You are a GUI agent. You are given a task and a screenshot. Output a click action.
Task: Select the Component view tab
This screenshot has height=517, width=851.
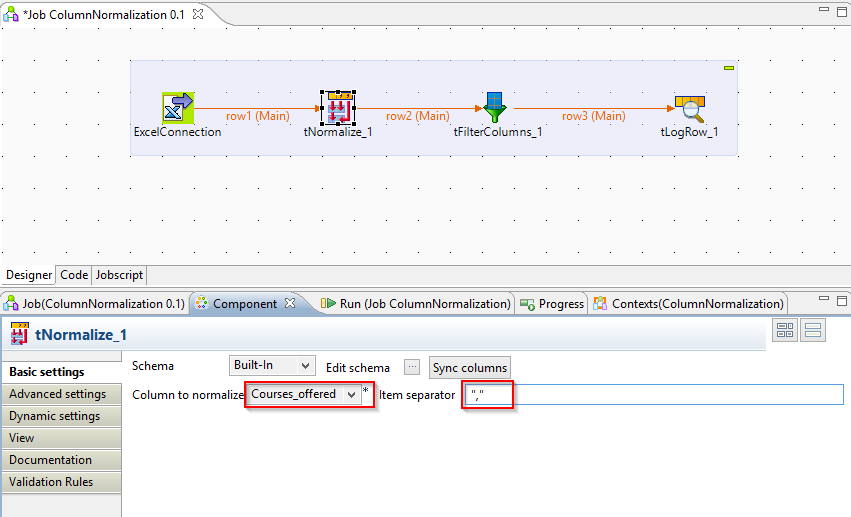pyautogui.click(x=245, y=304)
